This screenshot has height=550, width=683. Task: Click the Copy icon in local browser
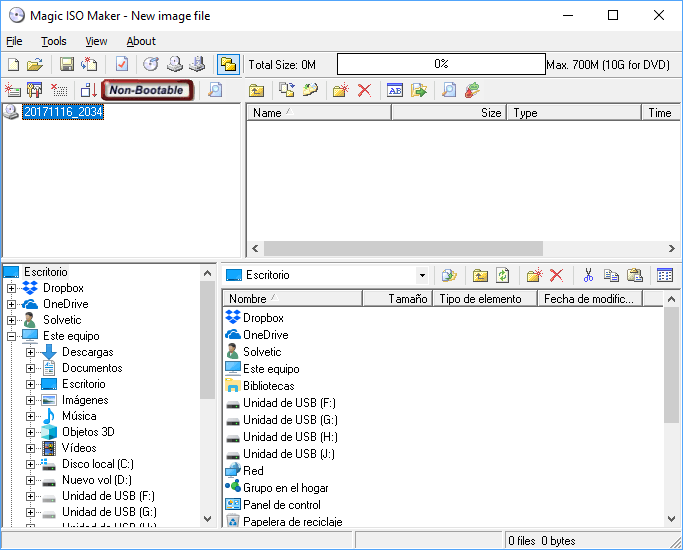pyautogui.click(x=611, y=275)
